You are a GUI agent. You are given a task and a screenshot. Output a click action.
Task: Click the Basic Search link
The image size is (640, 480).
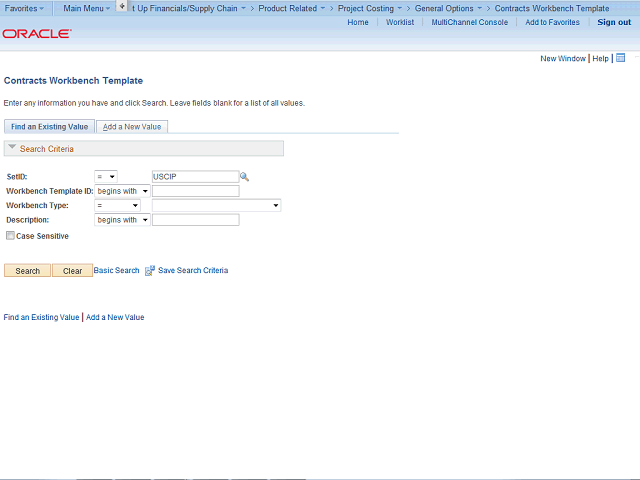tap(116, 270)
